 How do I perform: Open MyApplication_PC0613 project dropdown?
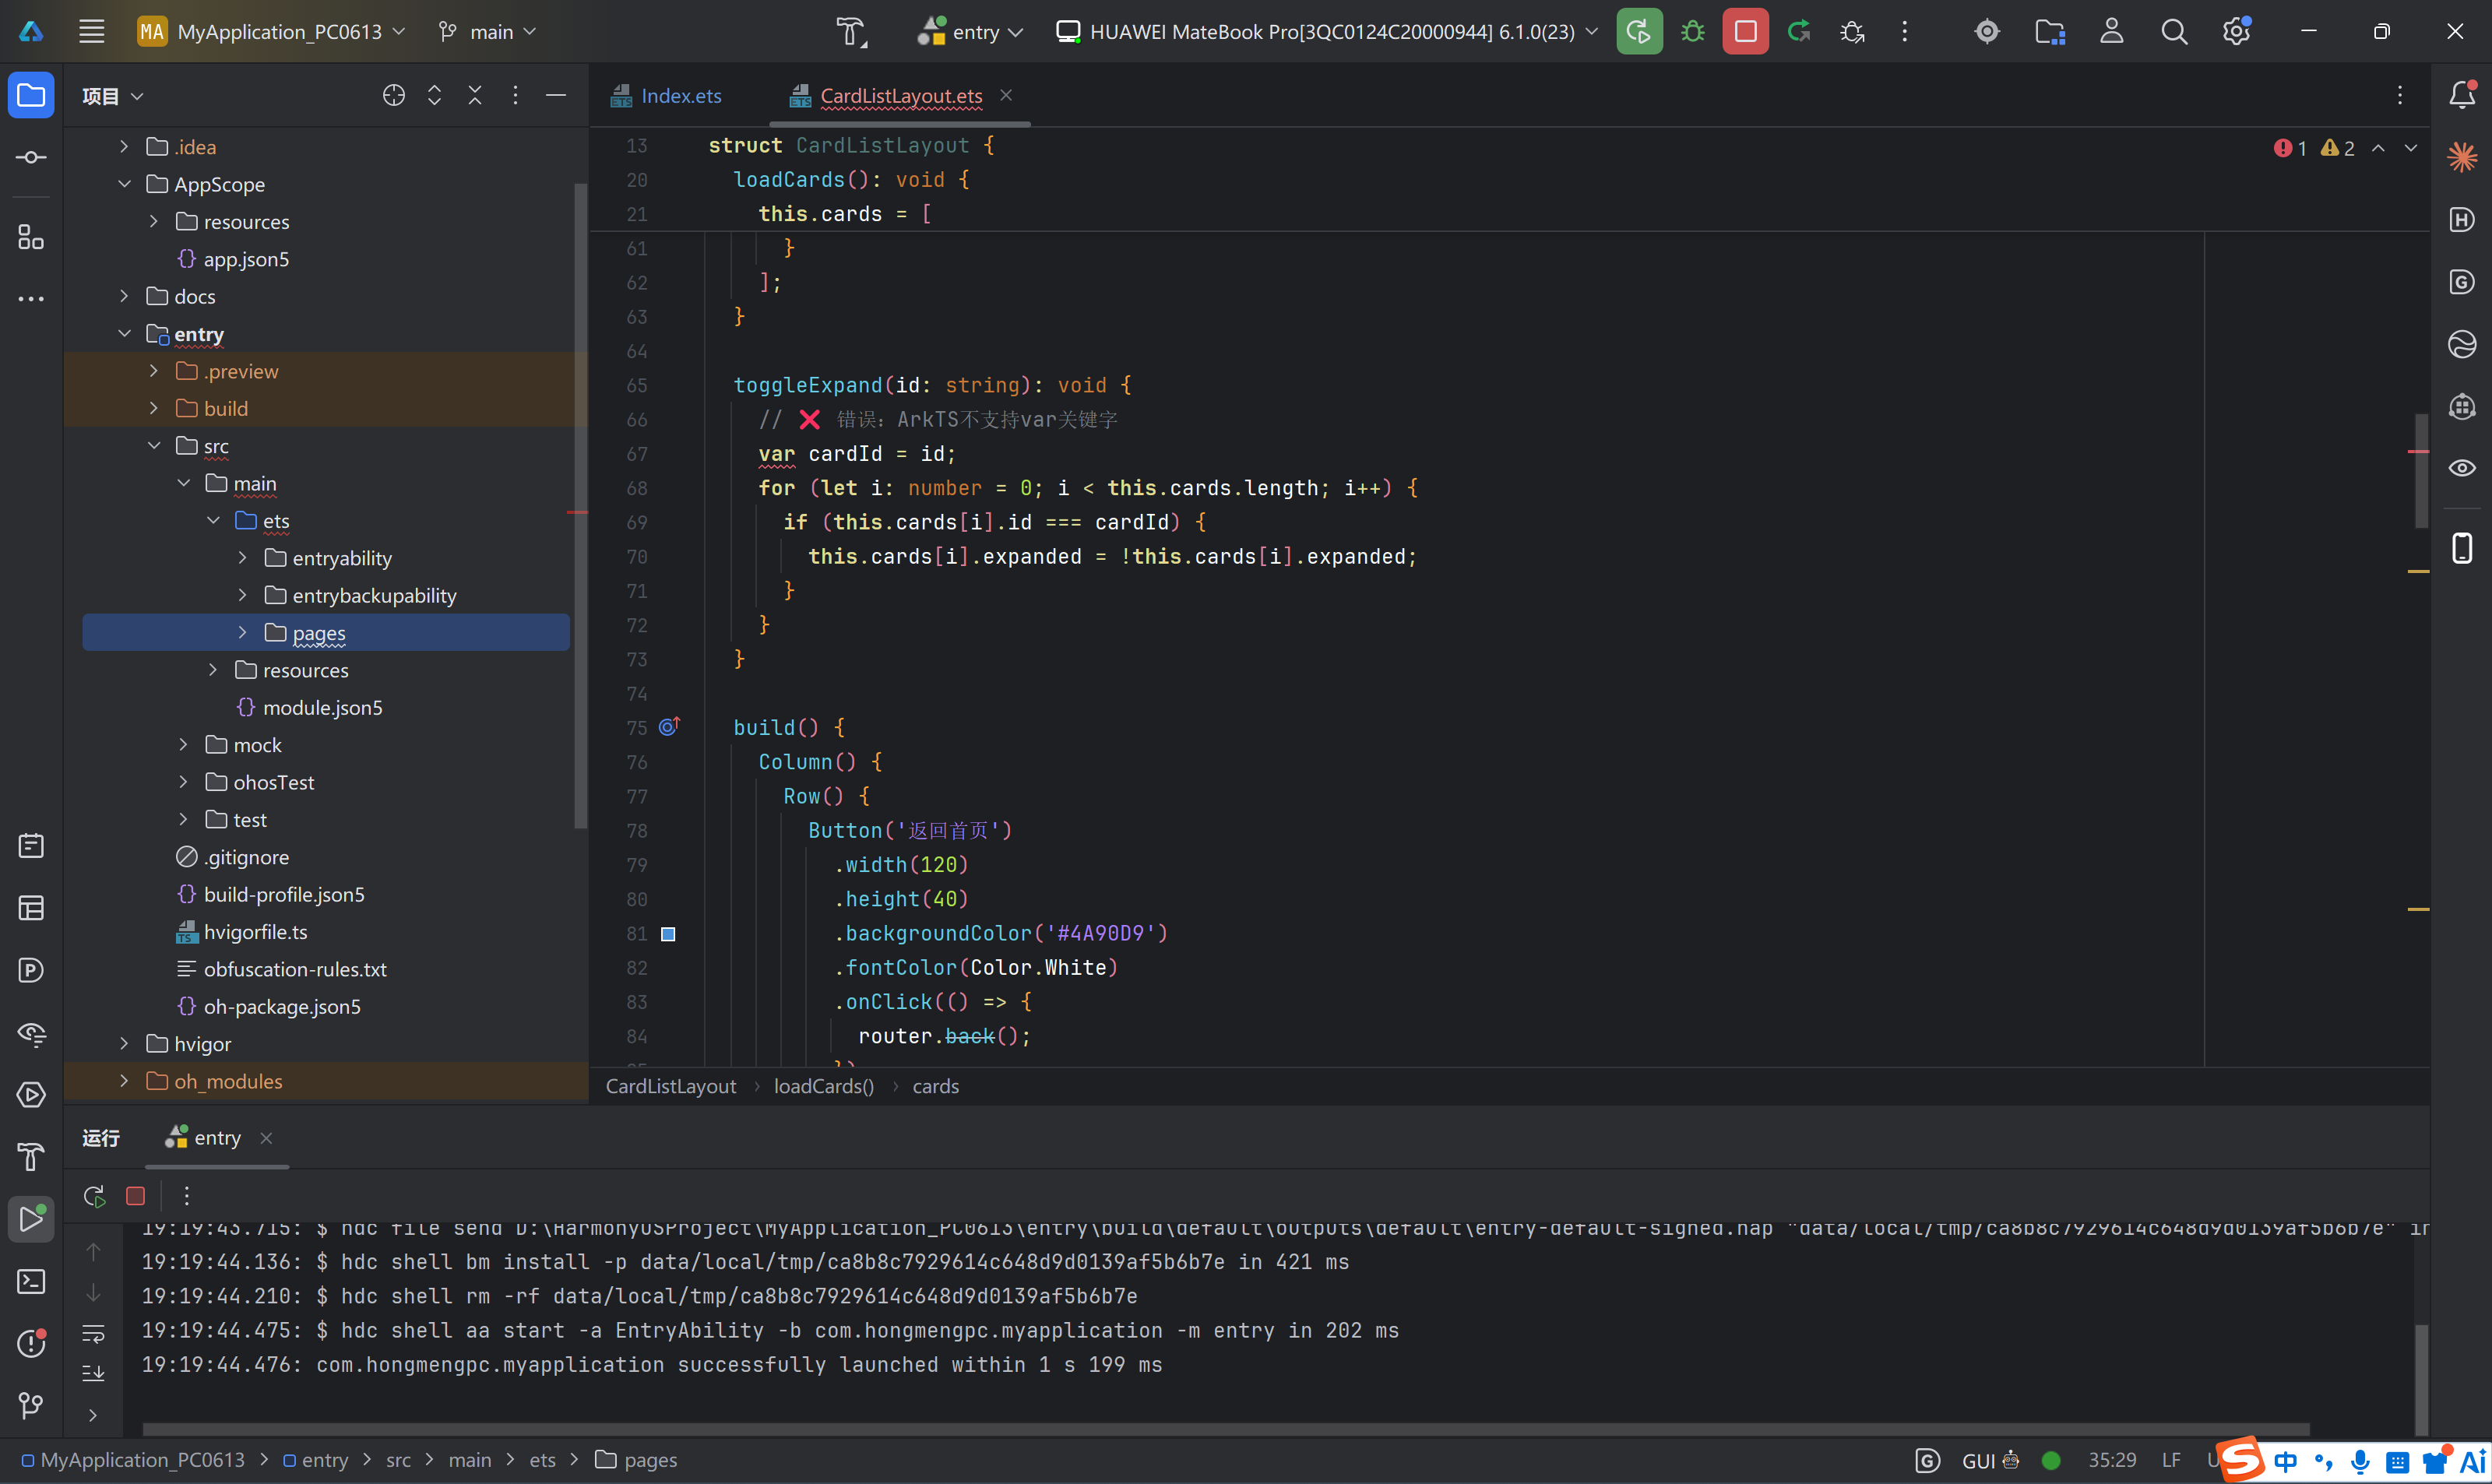coord(272,32)
